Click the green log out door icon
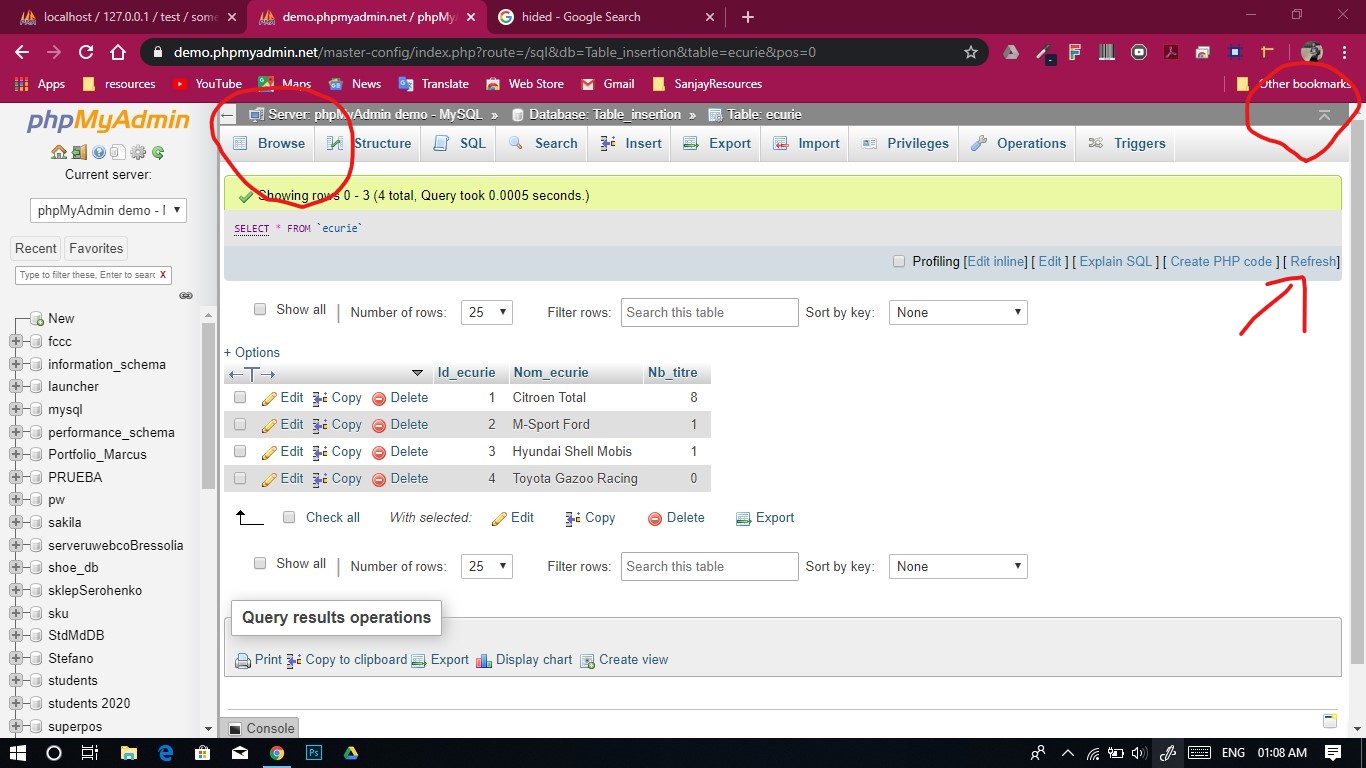This screenshot has height=768, width=1366. 79,152
